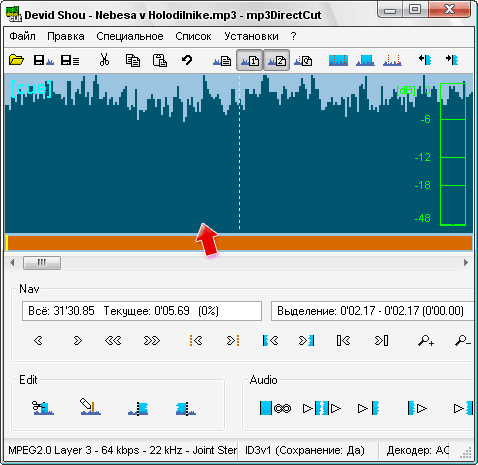This screenshot has width=478, height=465.
Task: Click the save selection floppy icon
Action: click(x=44, y=60)
